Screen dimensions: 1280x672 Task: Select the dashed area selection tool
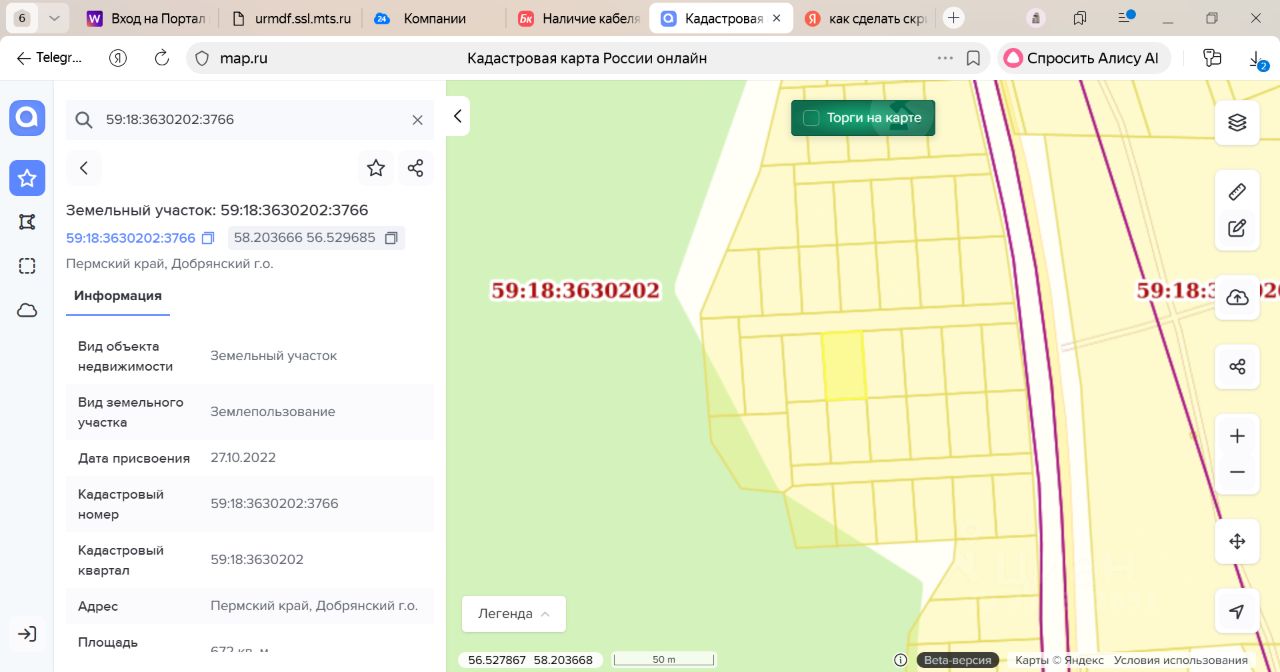coord(27,266)
